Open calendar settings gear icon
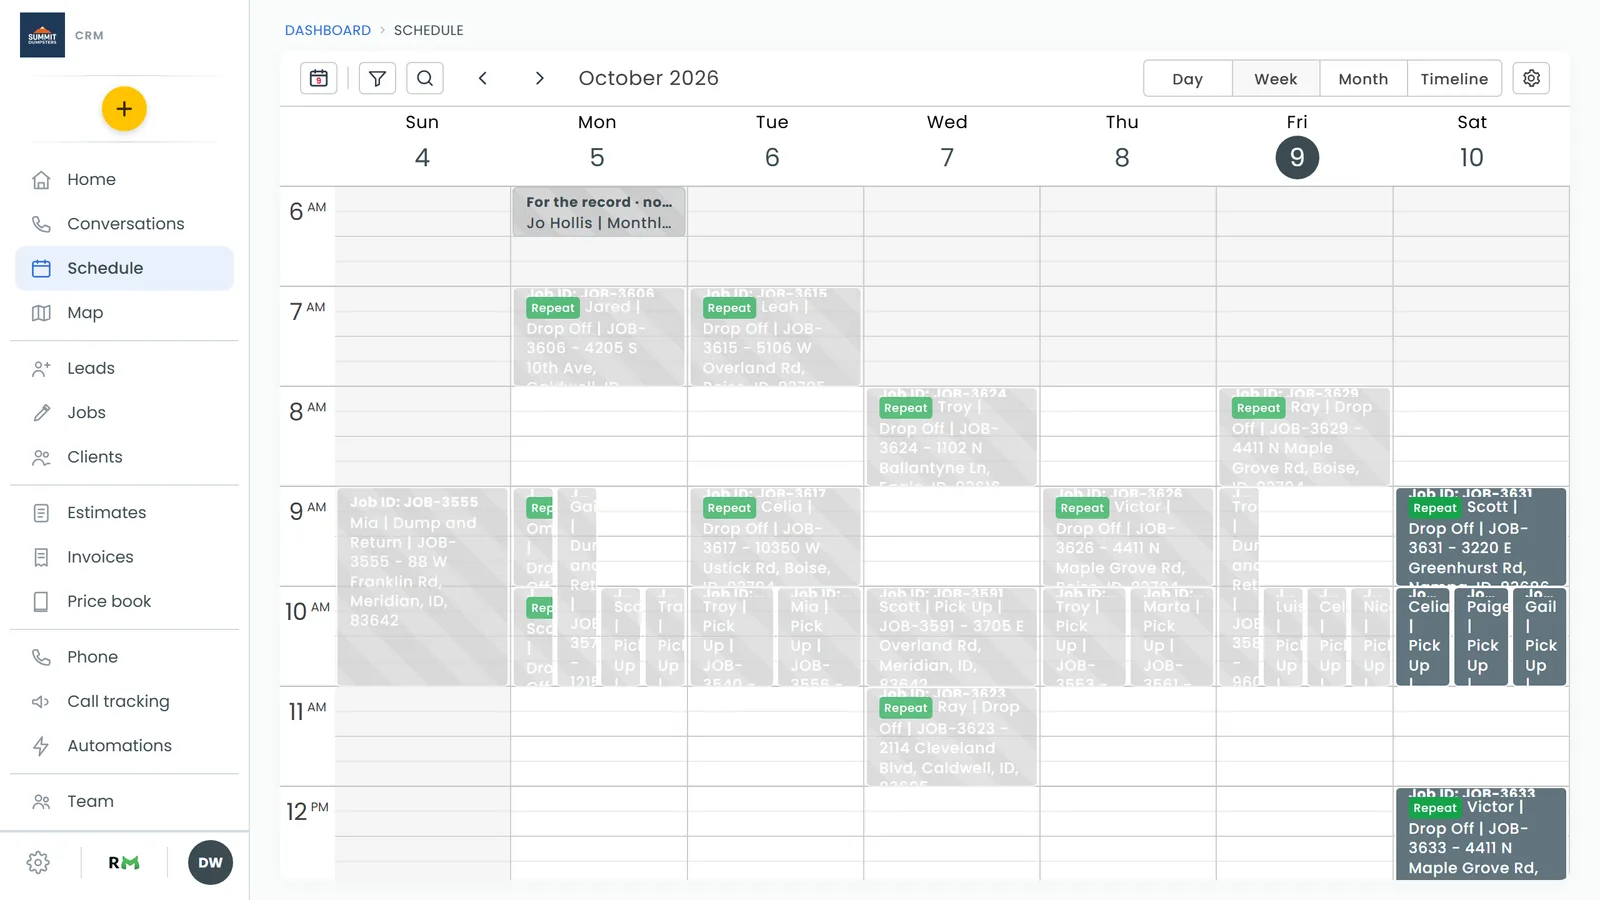Image resolution: width=1600 pixels, height=900 pixels. (1531, 78)
